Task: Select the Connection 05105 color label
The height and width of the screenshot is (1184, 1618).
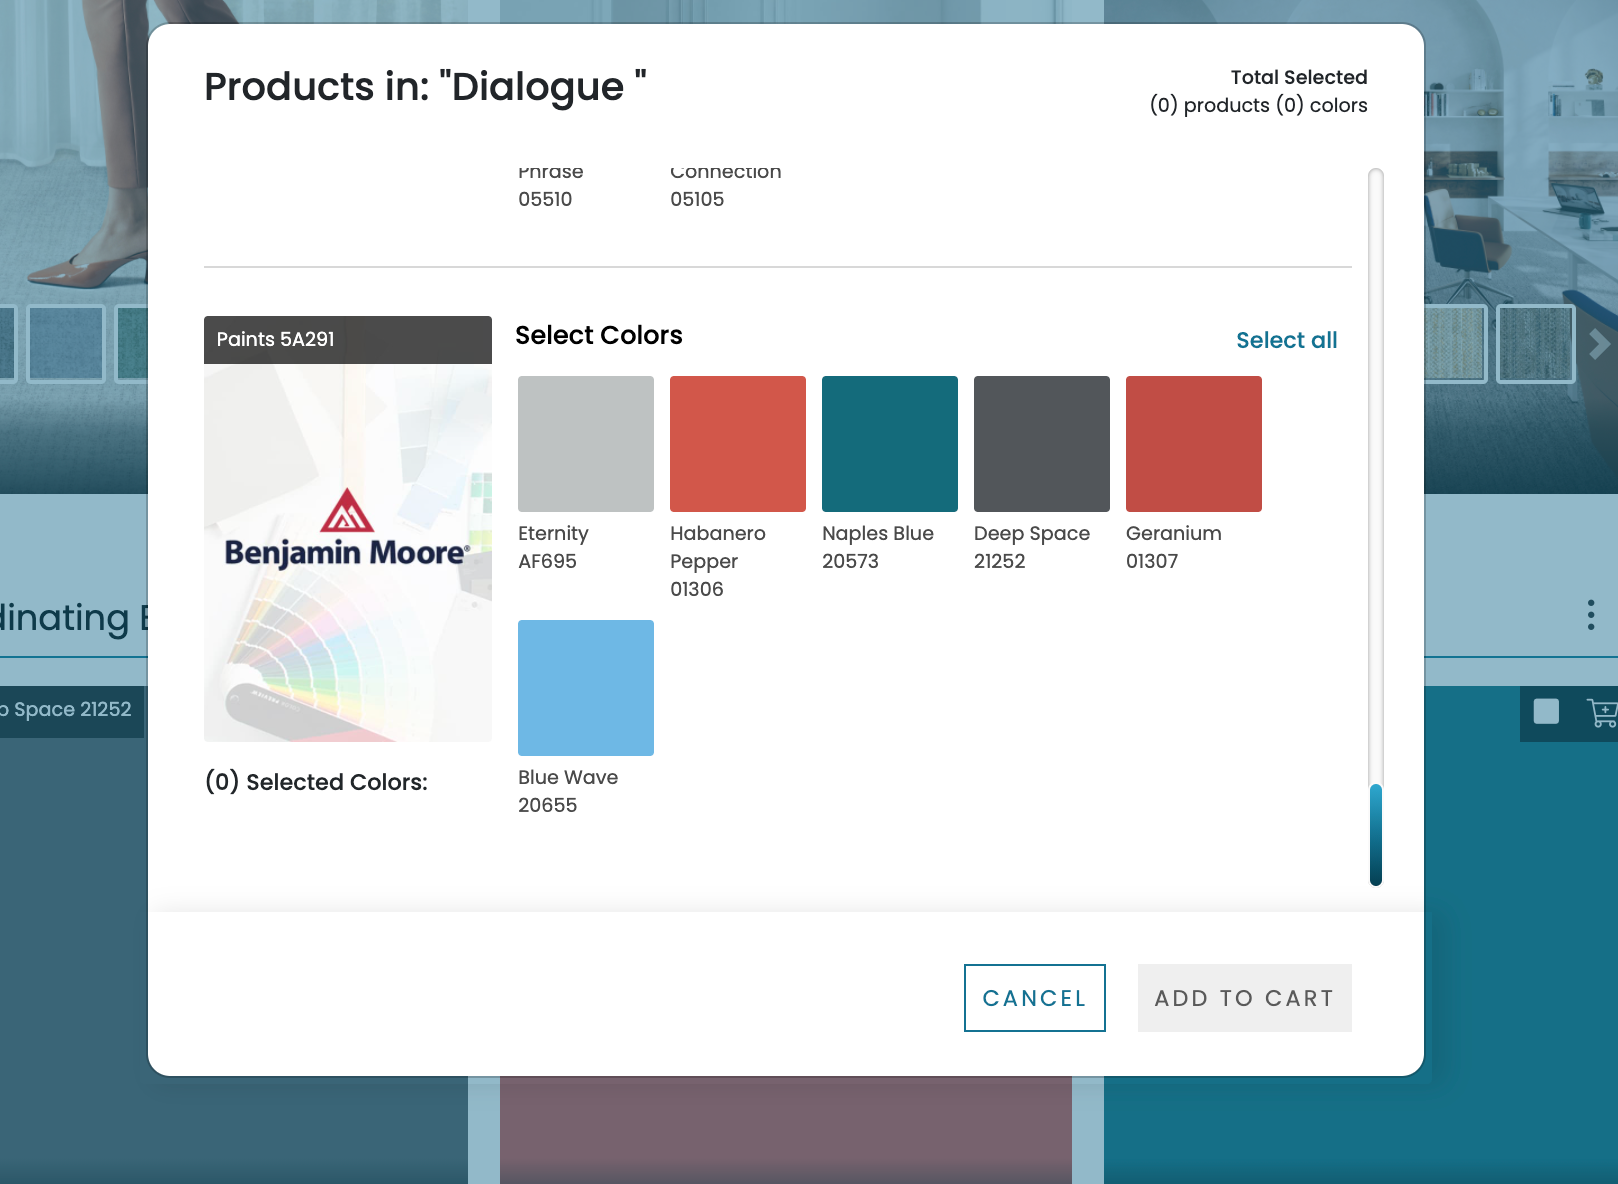Action: [x=724, y=187]
